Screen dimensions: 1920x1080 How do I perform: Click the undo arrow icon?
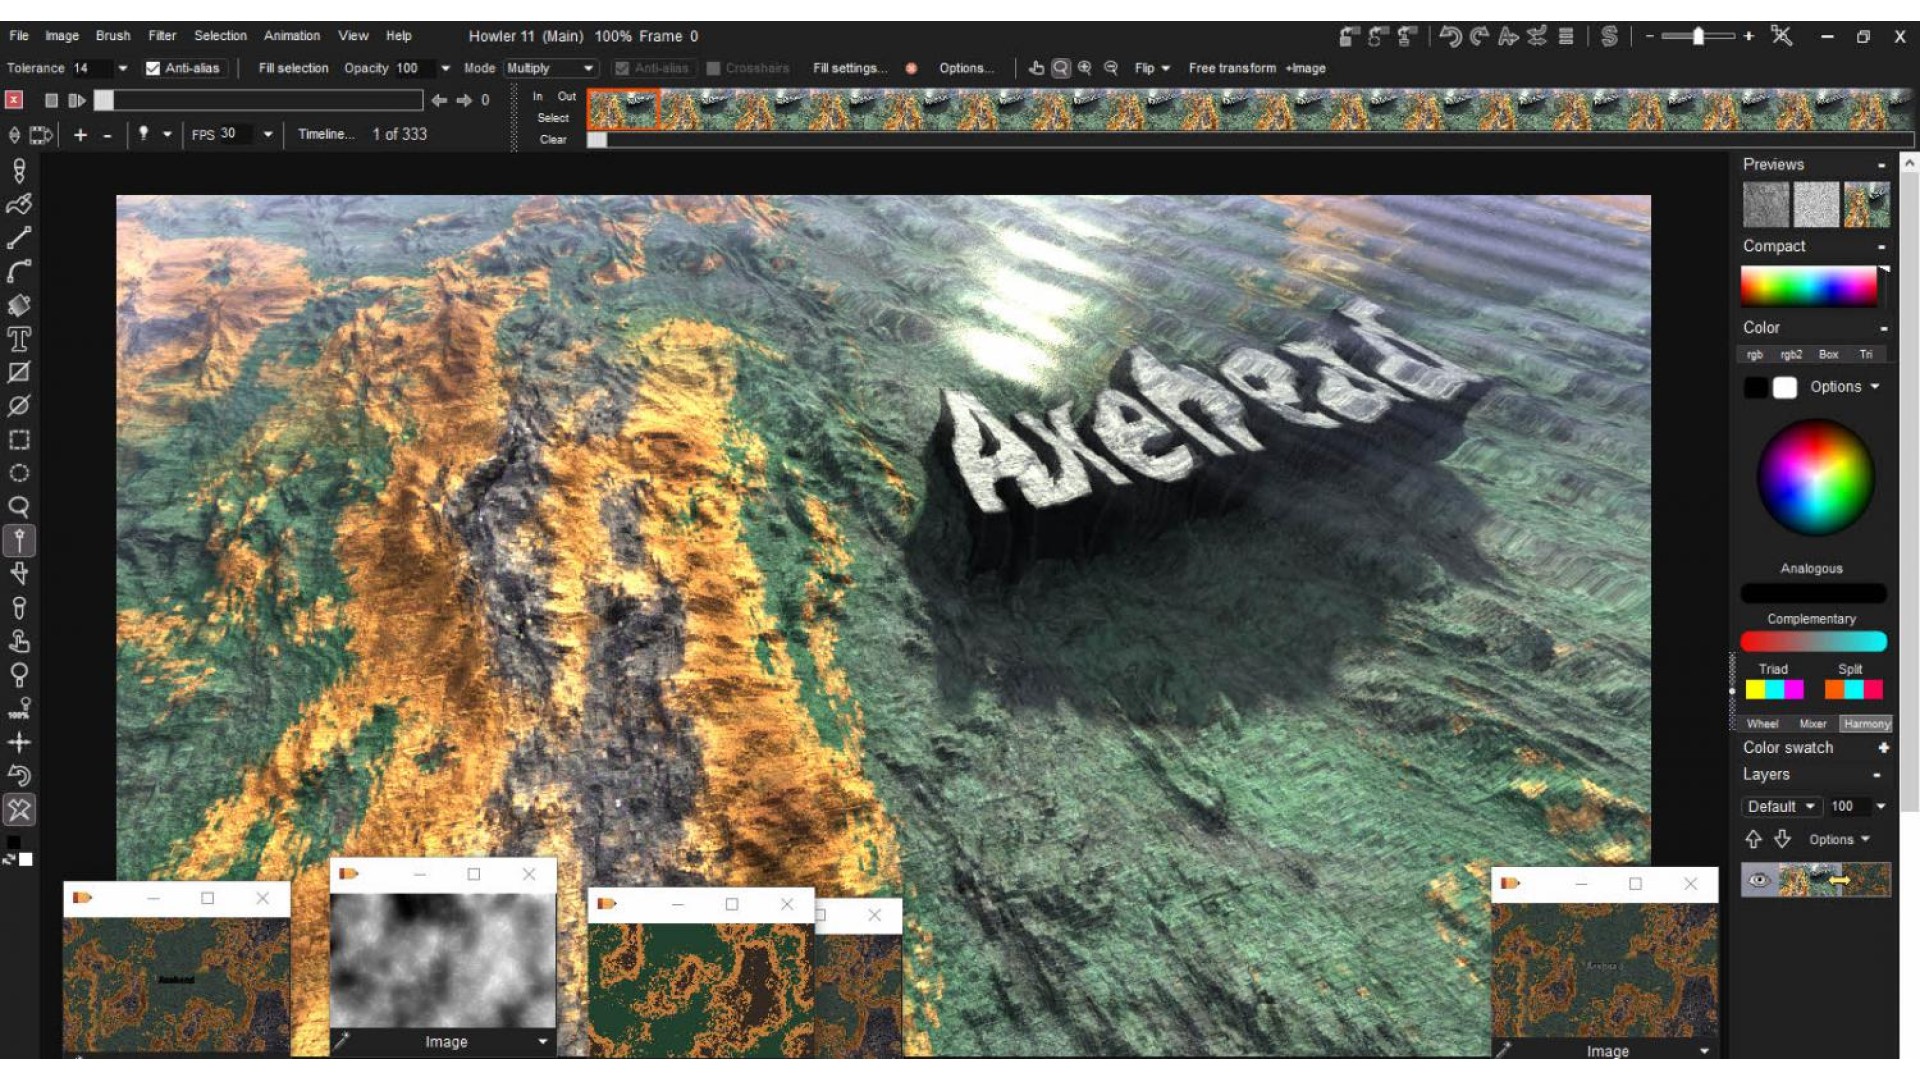tap(1450, 37)
